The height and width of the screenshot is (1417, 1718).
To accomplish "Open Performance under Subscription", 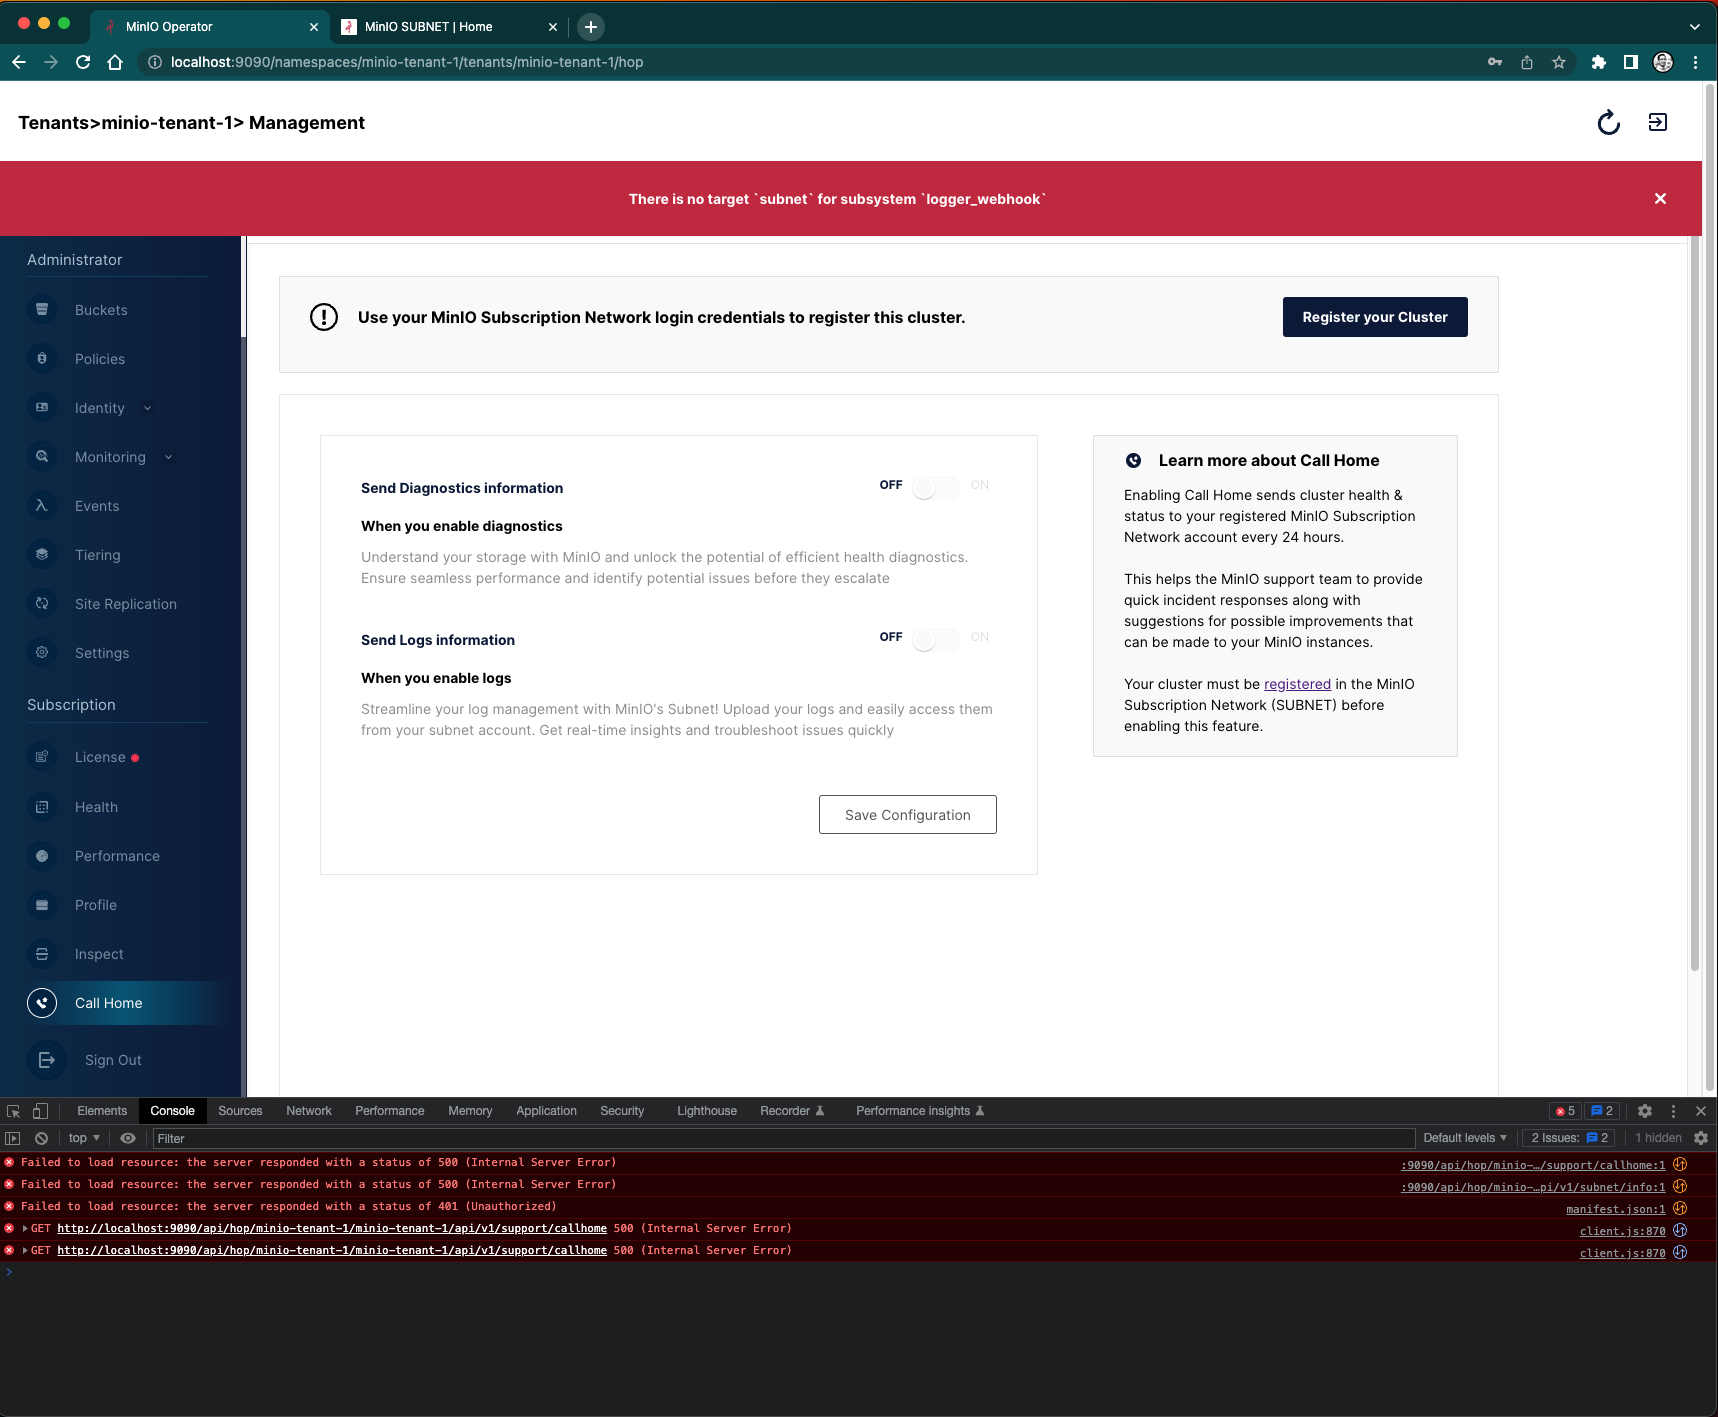I will [117, 856].
